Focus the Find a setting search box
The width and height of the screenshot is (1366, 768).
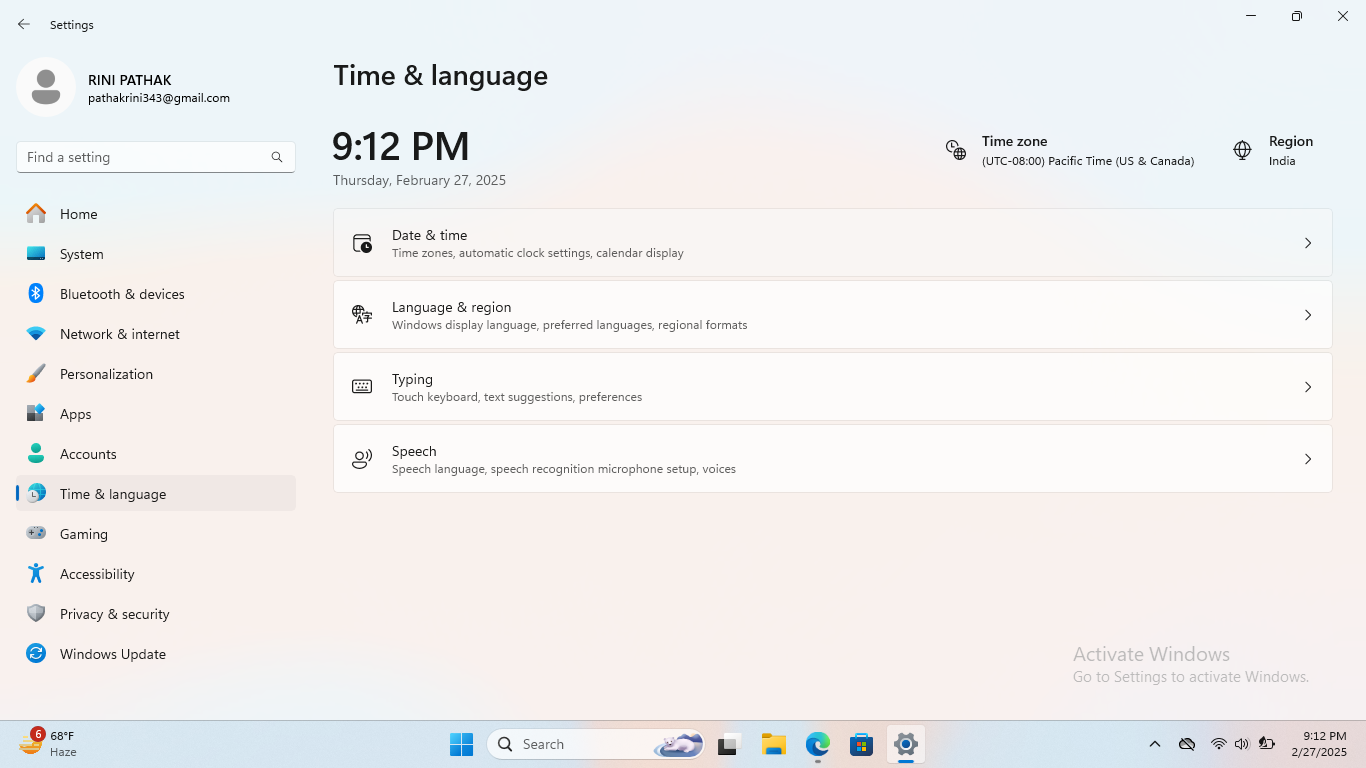(156, 157)
